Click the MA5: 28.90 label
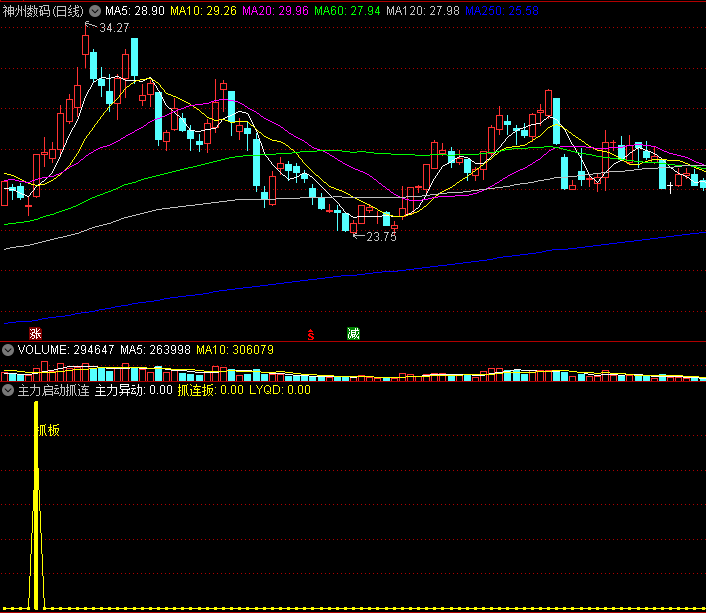Viewport: 706px width, 613px height. (x=135, y=11)
